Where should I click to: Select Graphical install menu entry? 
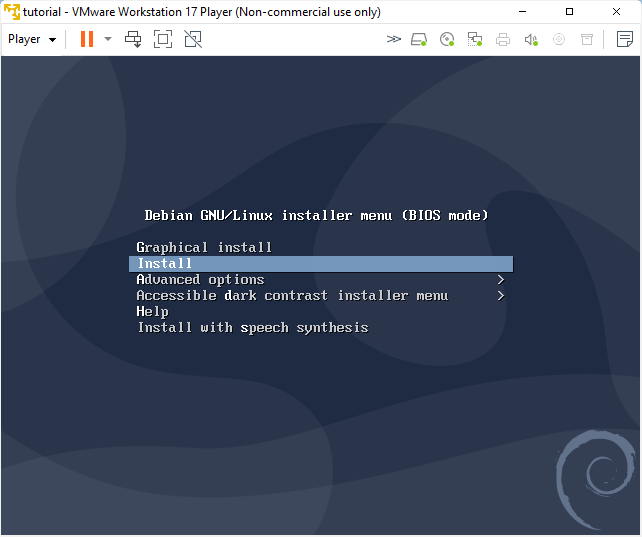click(x=204, y=248)
